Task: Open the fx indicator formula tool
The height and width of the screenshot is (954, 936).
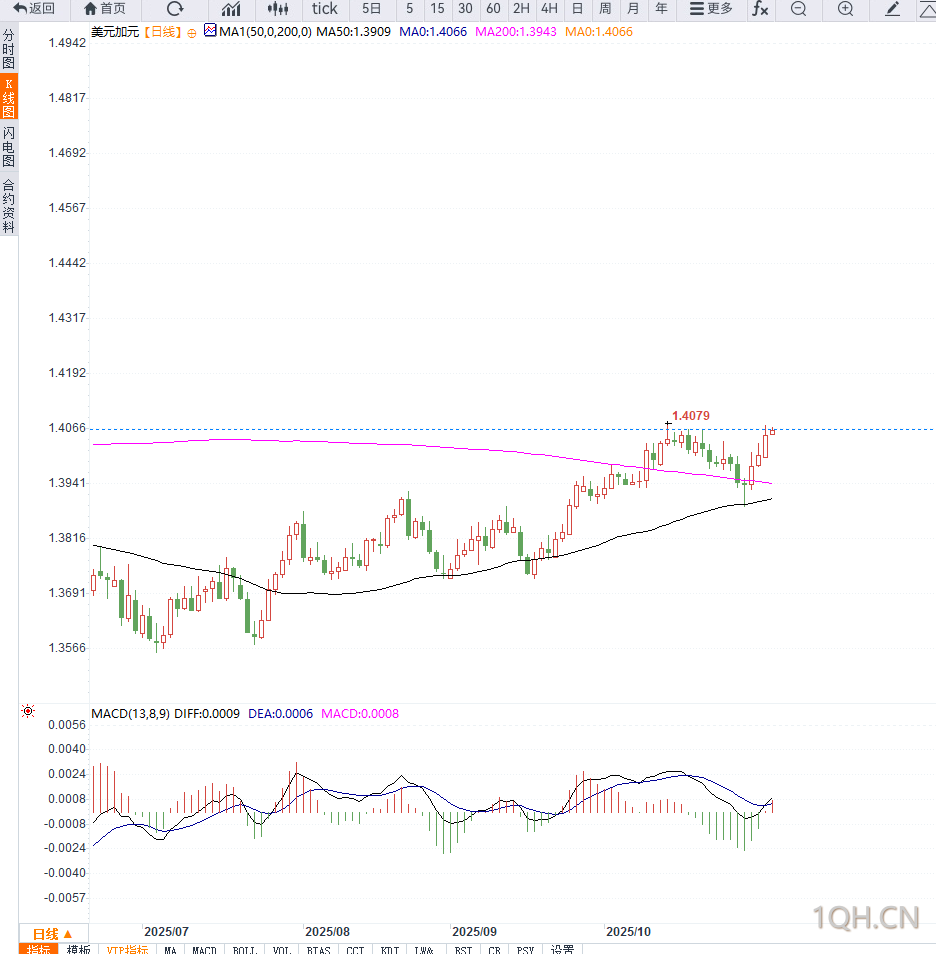Action: point(760,9)
